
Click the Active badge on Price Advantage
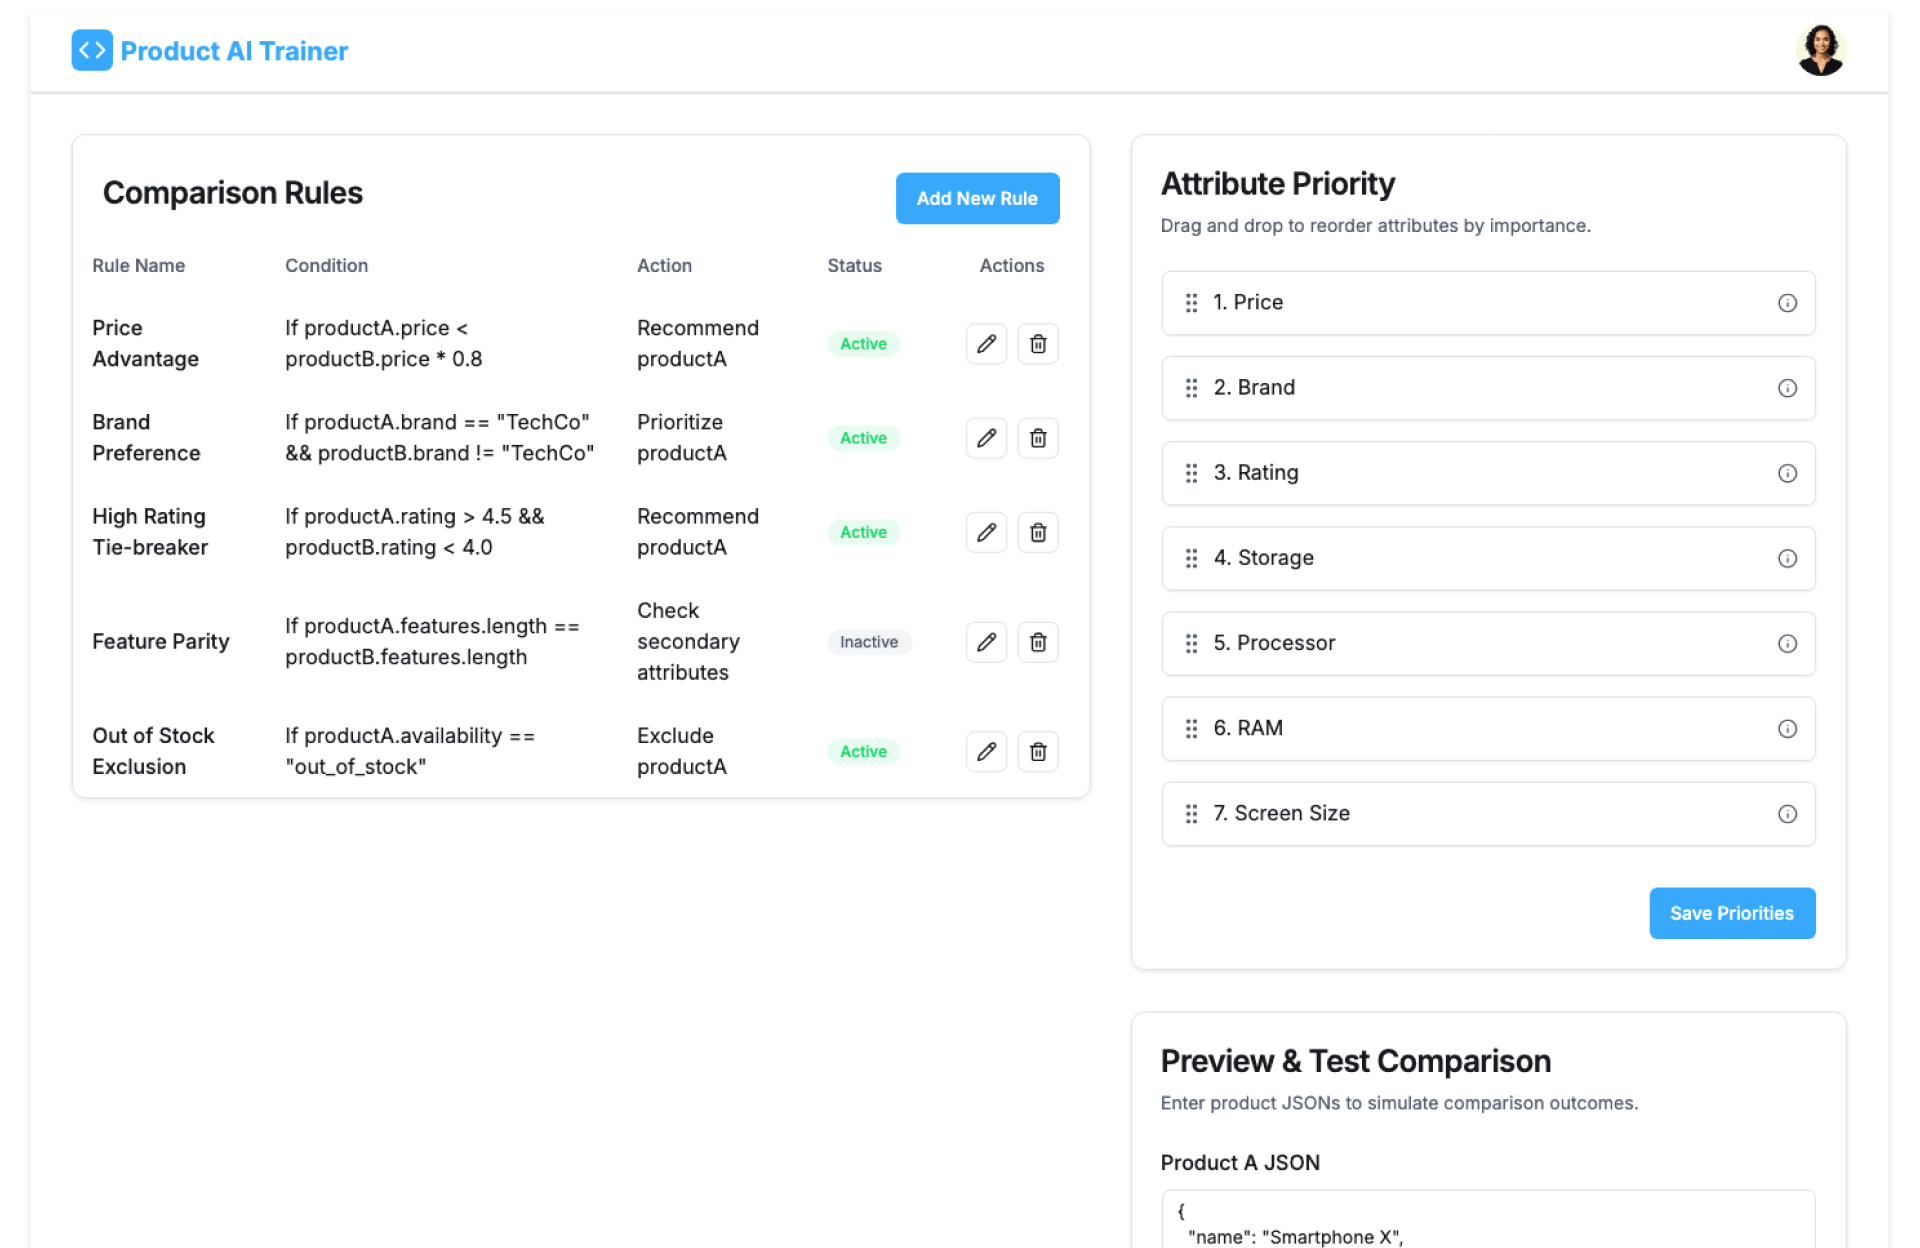point(863,343)
